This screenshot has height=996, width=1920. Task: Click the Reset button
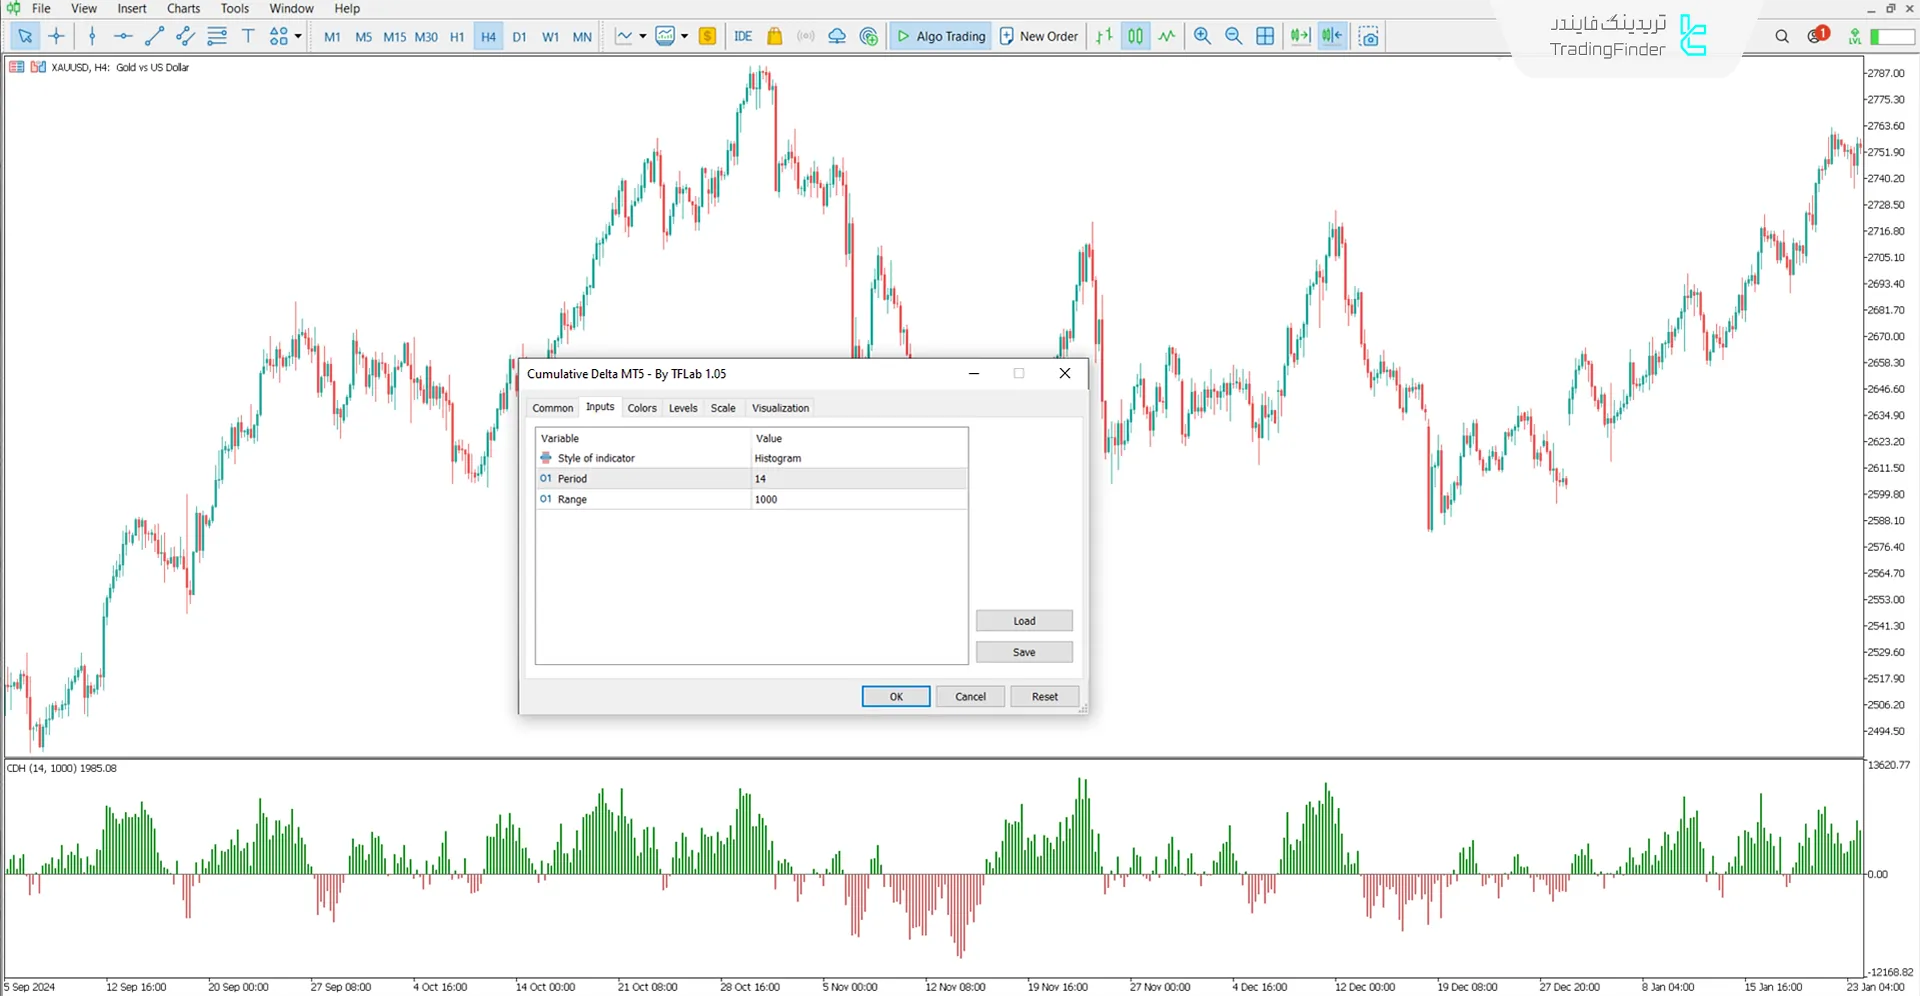click(x=1044, y=697)
